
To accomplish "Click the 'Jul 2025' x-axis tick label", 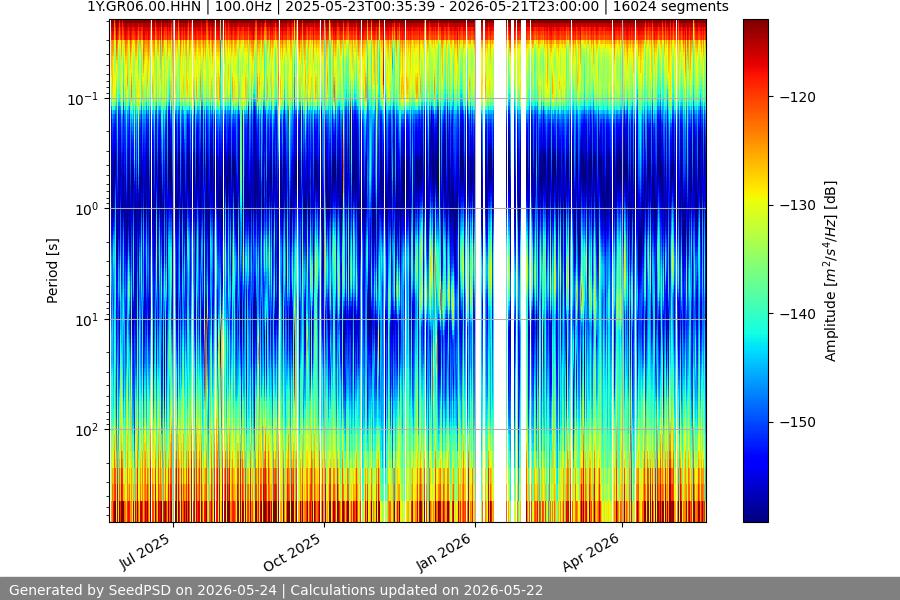I will (x=145, y=552).
